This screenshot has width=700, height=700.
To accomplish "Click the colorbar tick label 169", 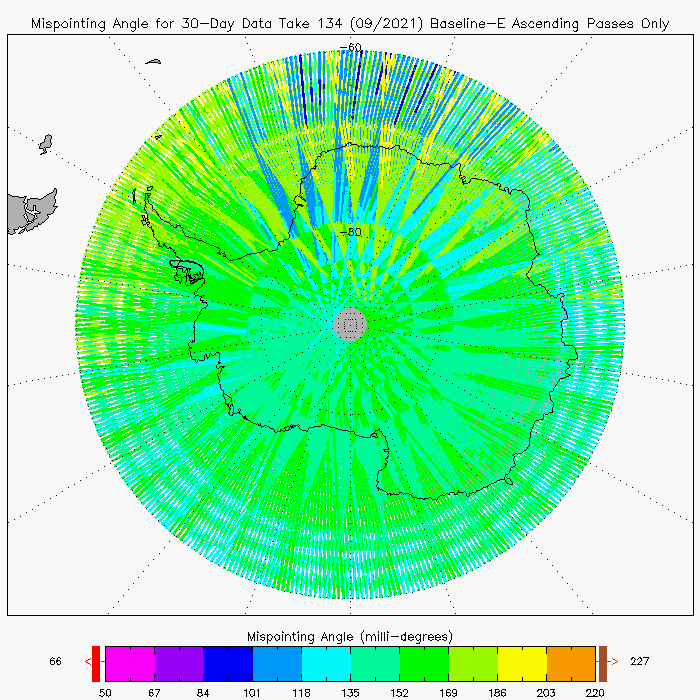I will tap(448, 693).
